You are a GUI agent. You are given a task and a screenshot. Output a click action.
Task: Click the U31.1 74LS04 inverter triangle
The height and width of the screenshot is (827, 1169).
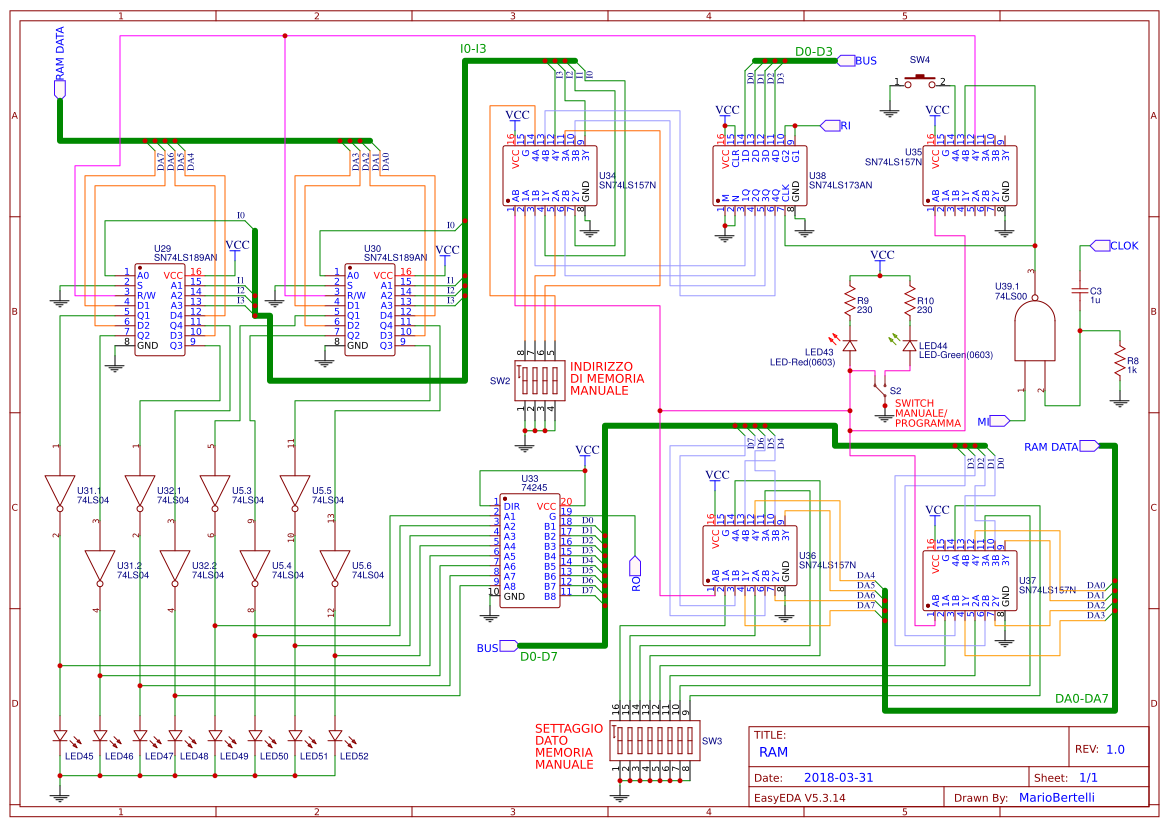click(60, 485)
